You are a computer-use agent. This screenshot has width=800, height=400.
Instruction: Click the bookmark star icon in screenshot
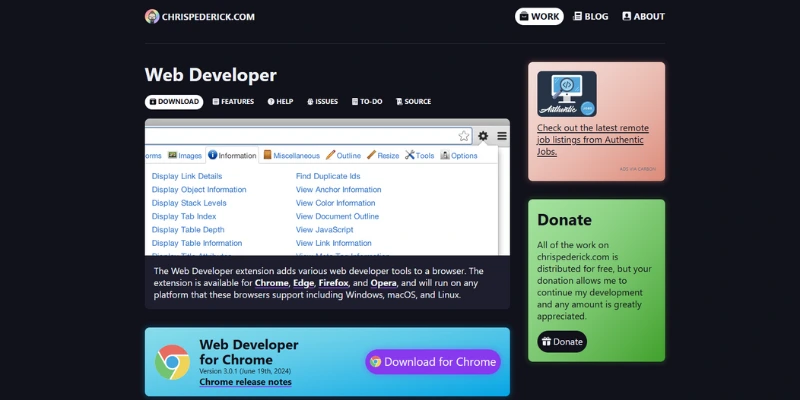464,136
